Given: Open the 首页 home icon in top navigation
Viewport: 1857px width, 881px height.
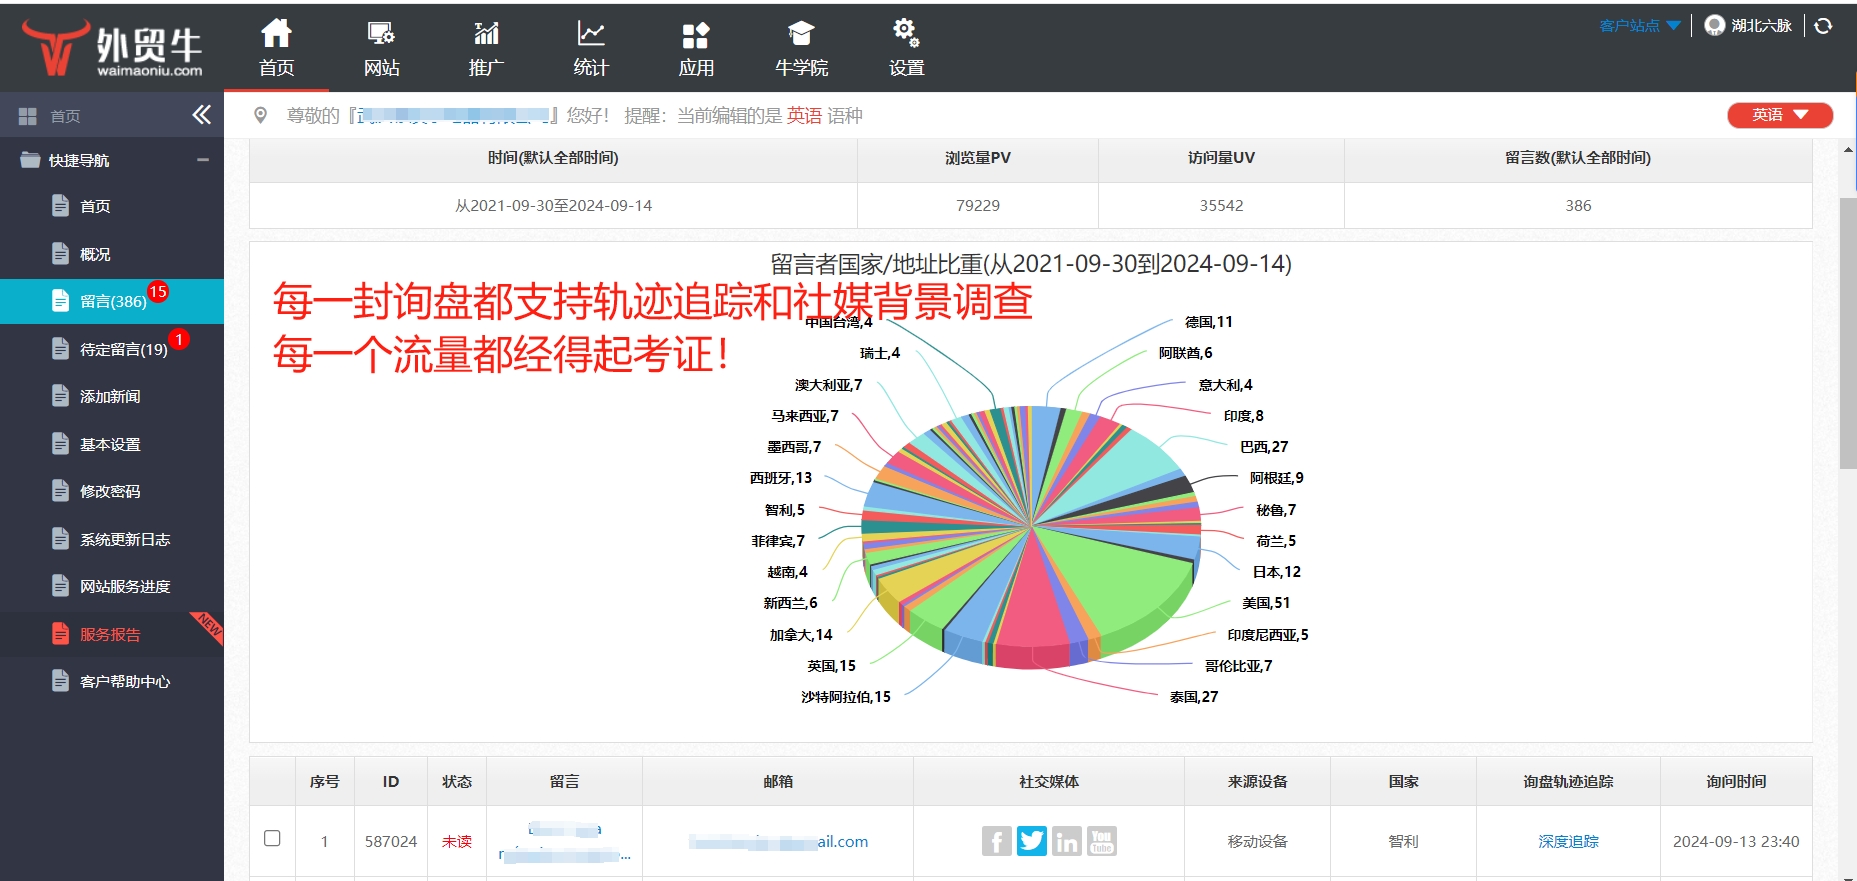Looking at the screenshot, I should (276, 34).
